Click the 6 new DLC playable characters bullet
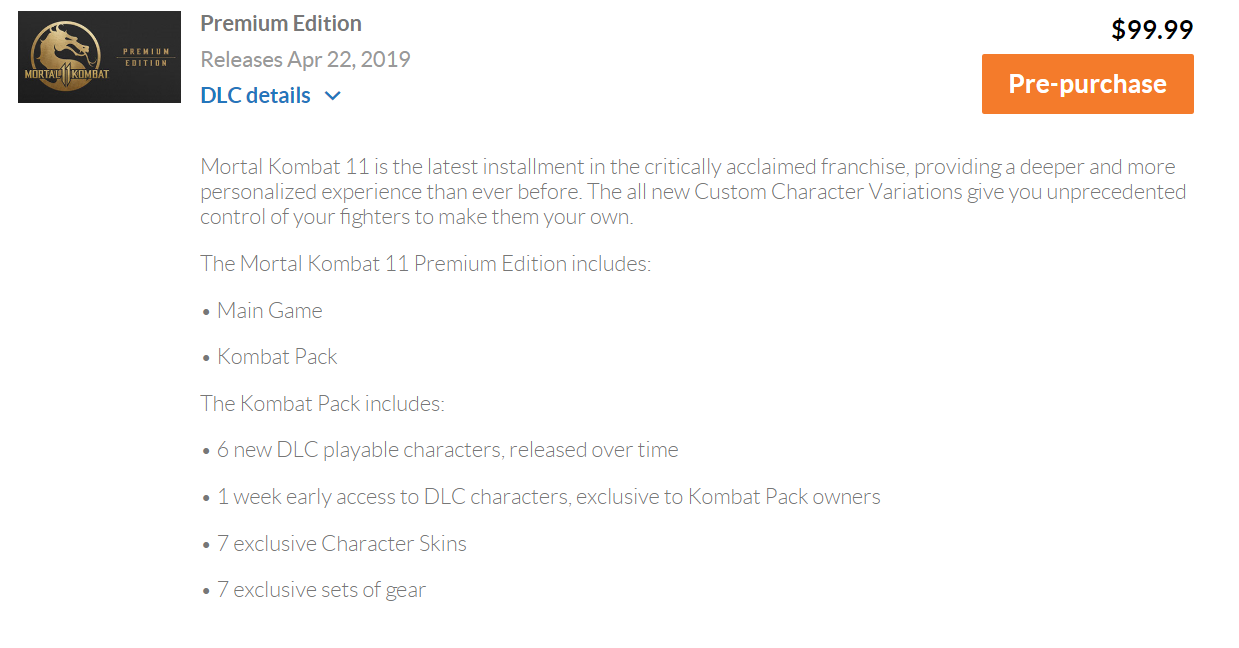The height and width of the screenshot is (648, 1239). (x=447, y=449)
